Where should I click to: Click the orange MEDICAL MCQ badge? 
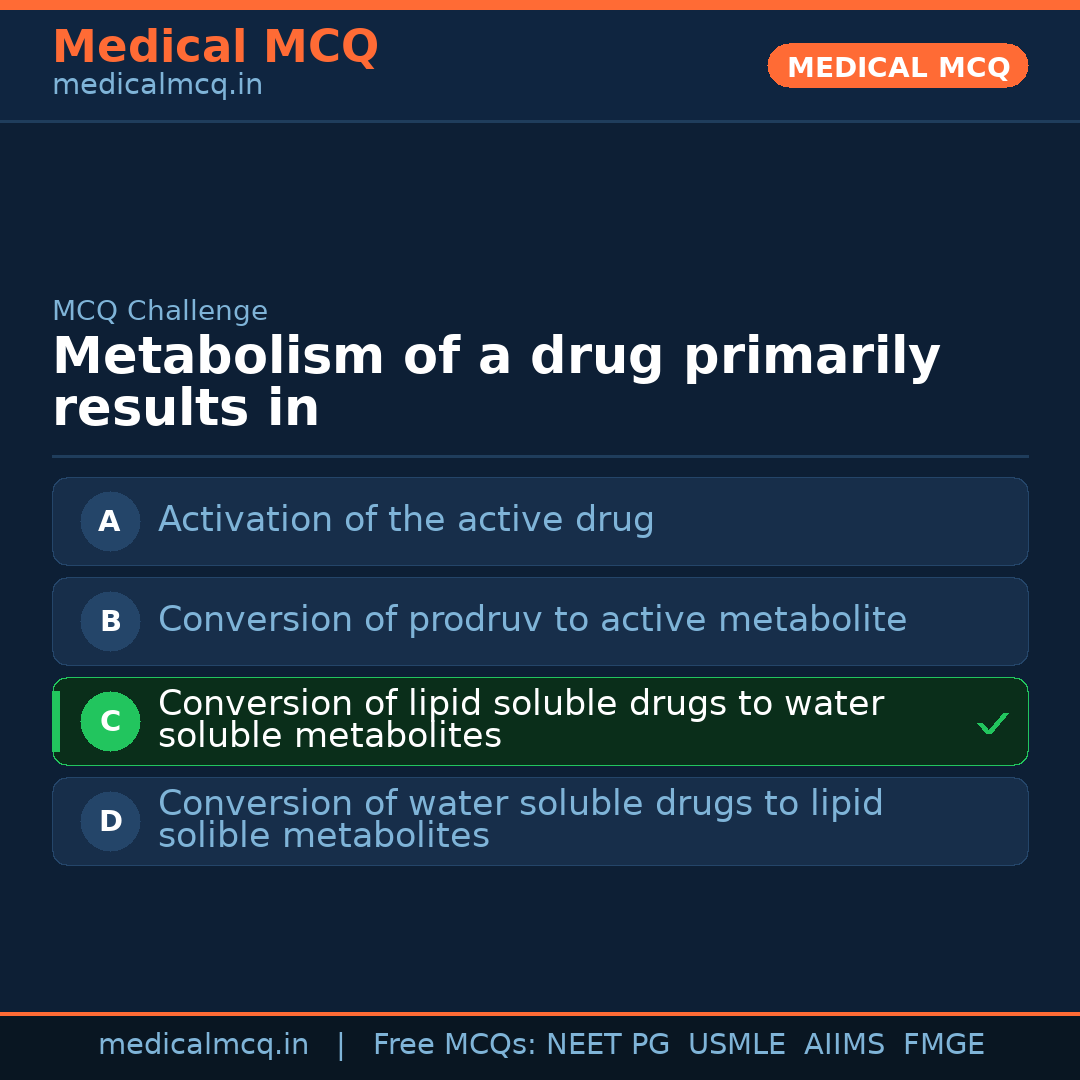tap(898, 67)
